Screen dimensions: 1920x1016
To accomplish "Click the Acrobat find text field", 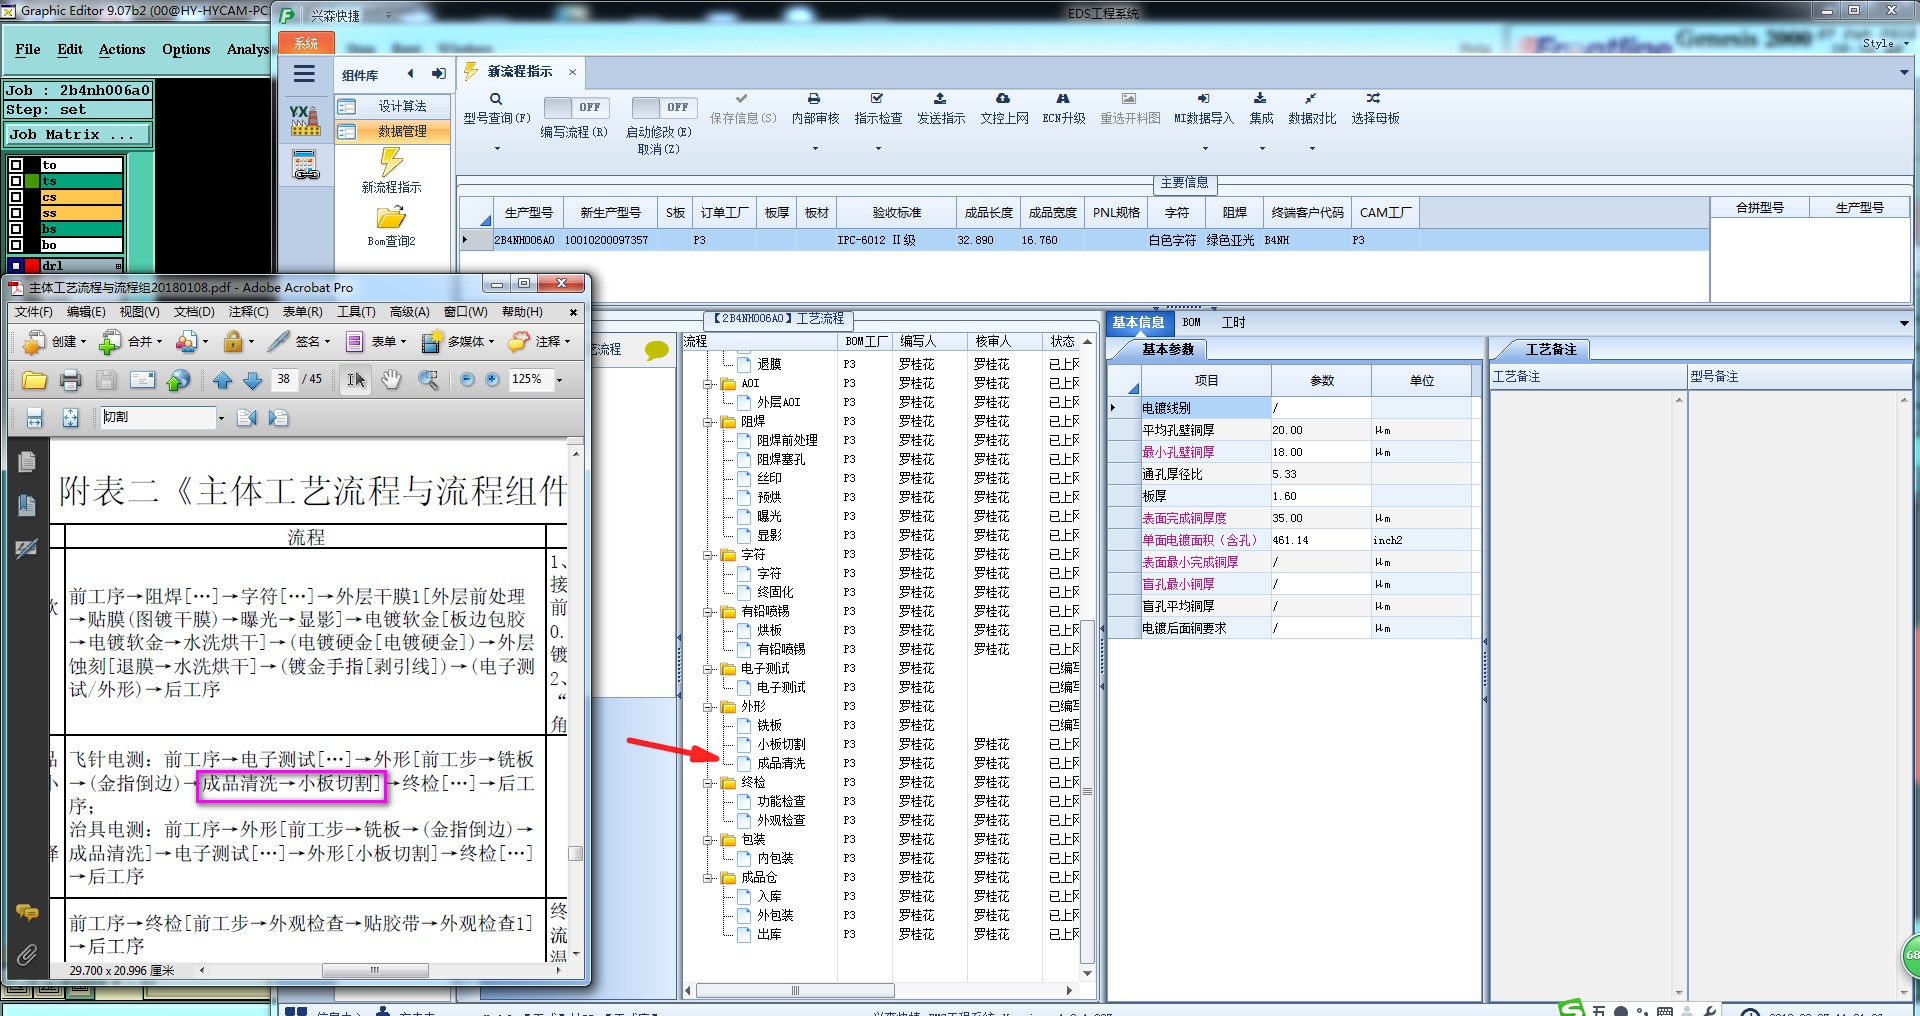I will (157, 418).
